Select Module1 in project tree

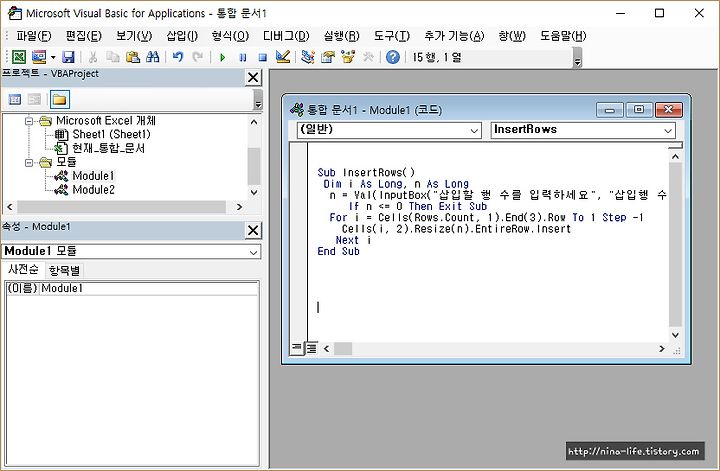coord(94,176)
